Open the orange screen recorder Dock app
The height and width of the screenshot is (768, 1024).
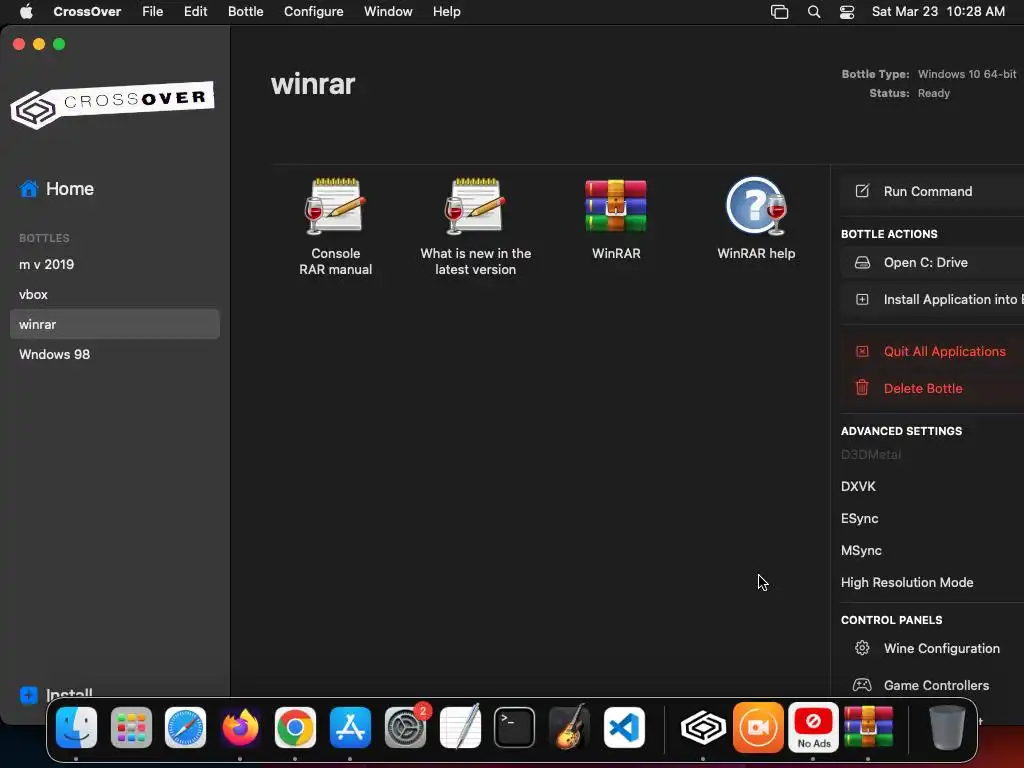[758, 727]
